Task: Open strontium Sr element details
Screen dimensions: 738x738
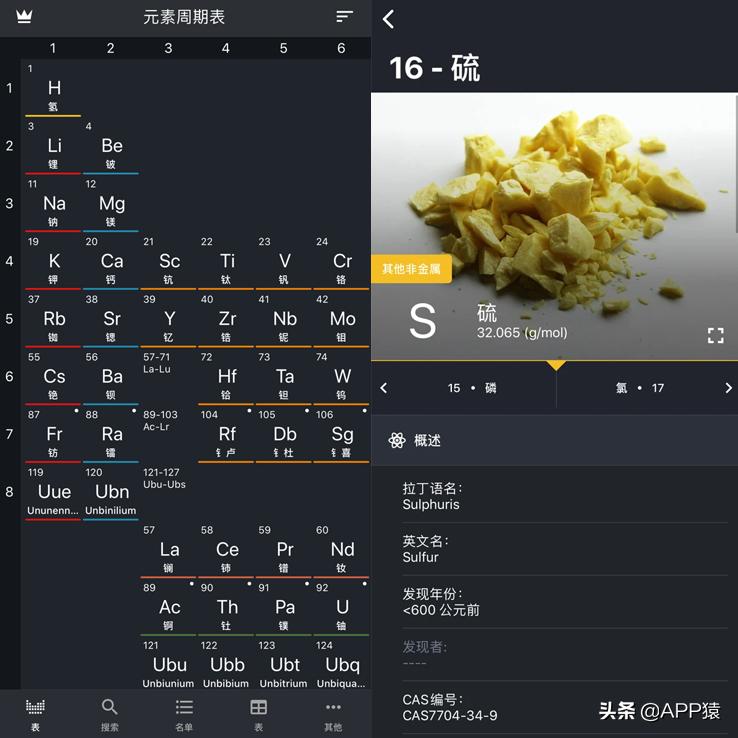Action: pos(111,320)
